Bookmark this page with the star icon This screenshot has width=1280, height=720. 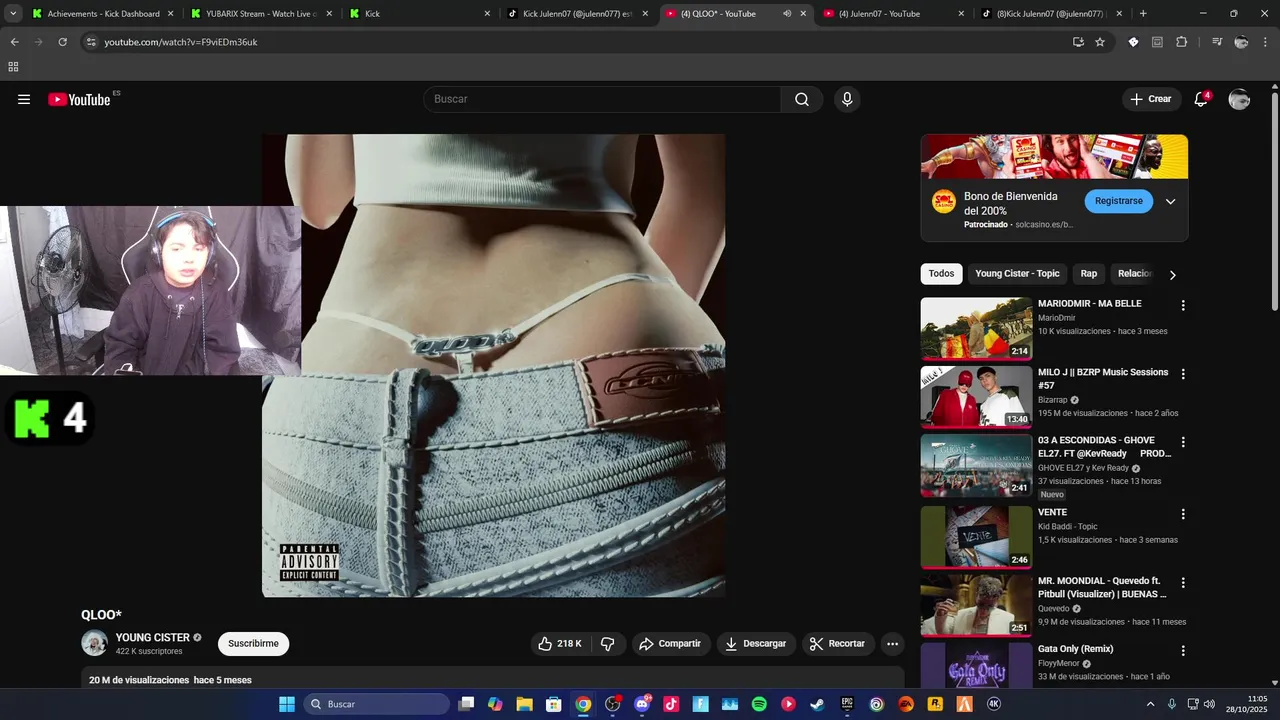pyautogui.click(x=1100, y=42)
